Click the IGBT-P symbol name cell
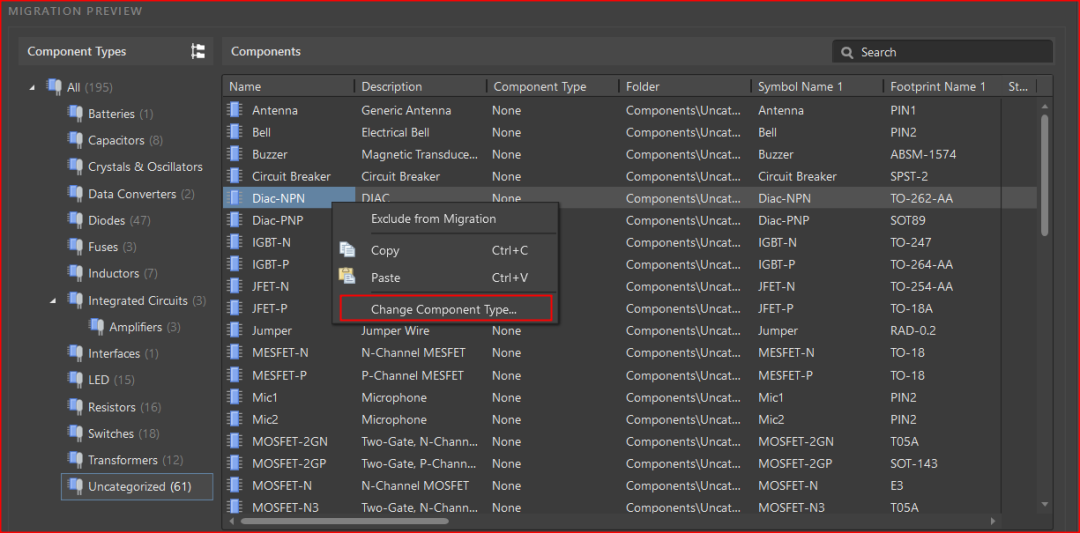1080x533 pixels. pos(777,264)
